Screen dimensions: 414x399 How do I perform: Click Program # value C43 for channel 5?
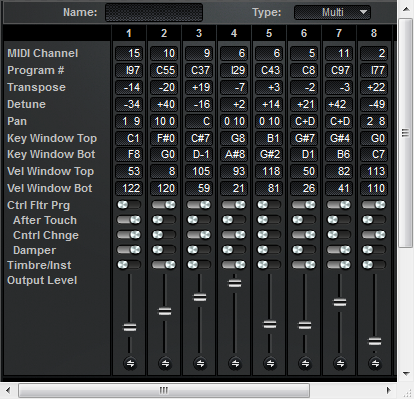269,70
